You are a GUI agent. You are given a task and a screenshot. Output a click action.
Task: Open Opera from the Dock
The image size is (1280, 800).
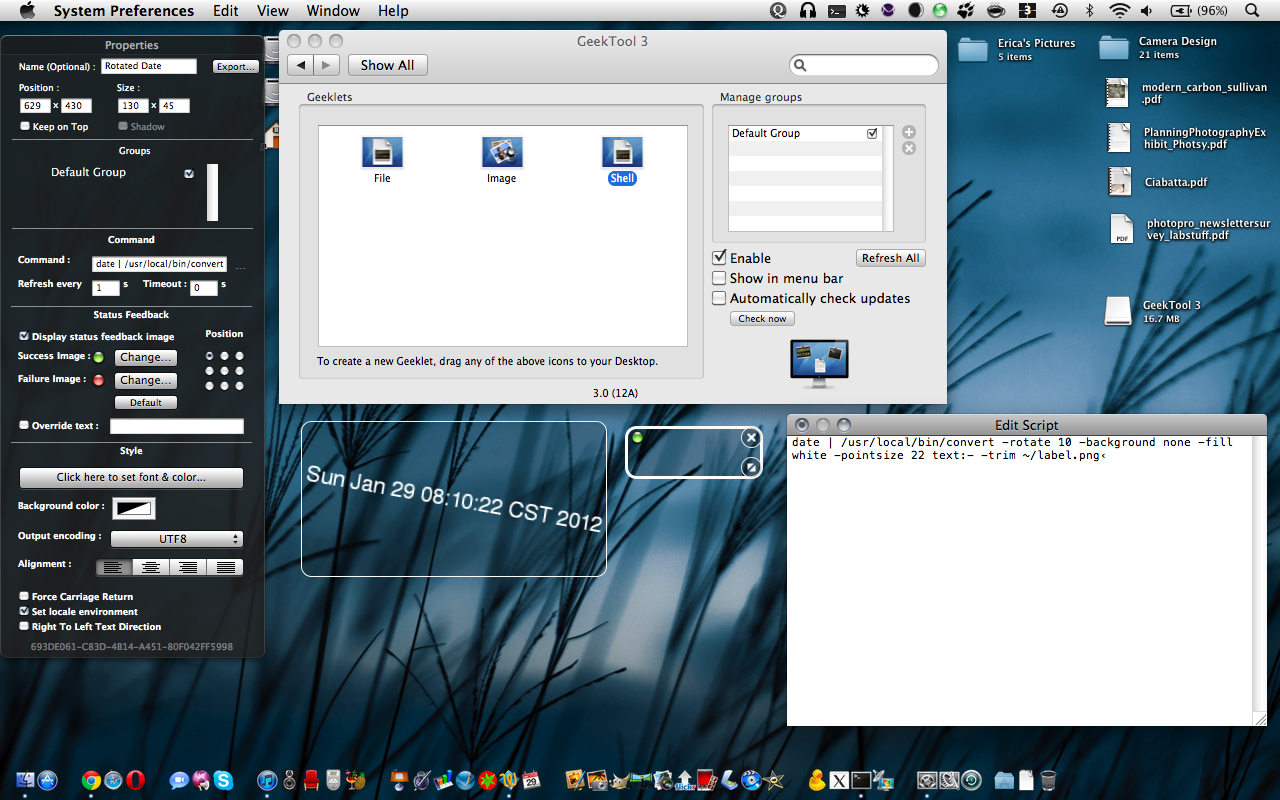(136, 781)
